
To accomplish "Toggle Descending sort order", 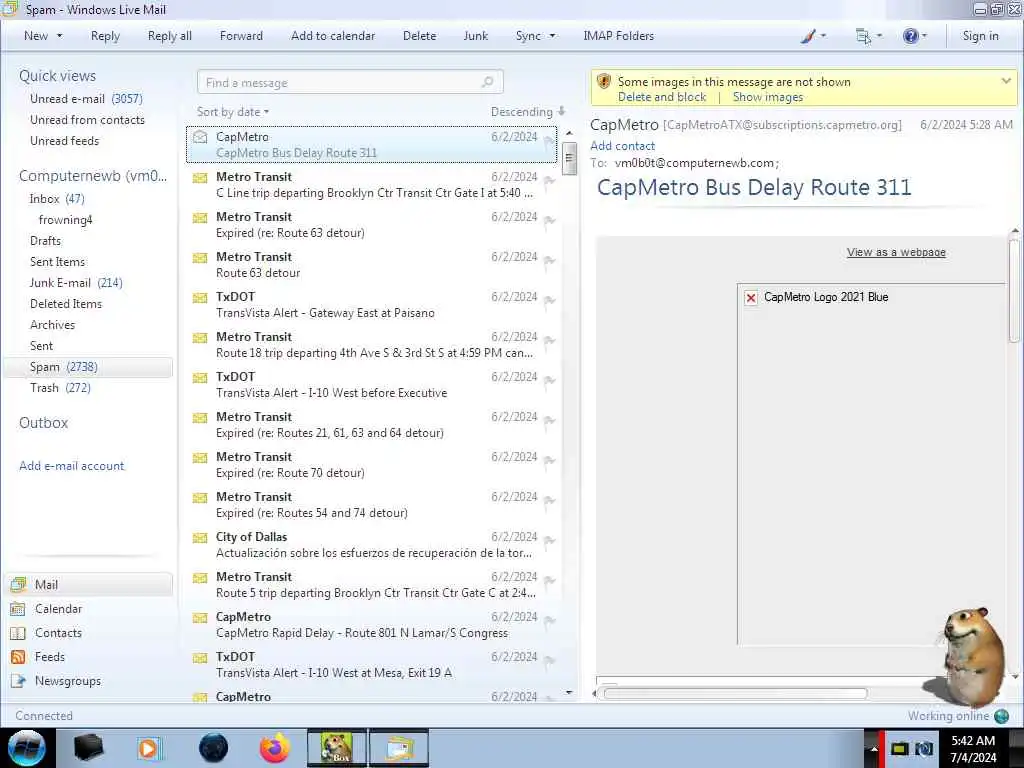I will (528, 112).
